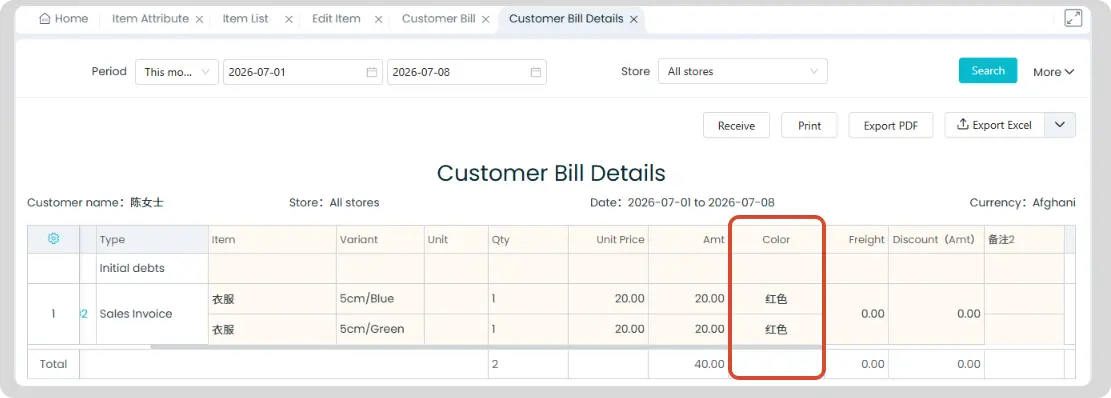Click the fullscreen expand icon
Screen dimensions: 1111x398
[x=1073, y=18]
